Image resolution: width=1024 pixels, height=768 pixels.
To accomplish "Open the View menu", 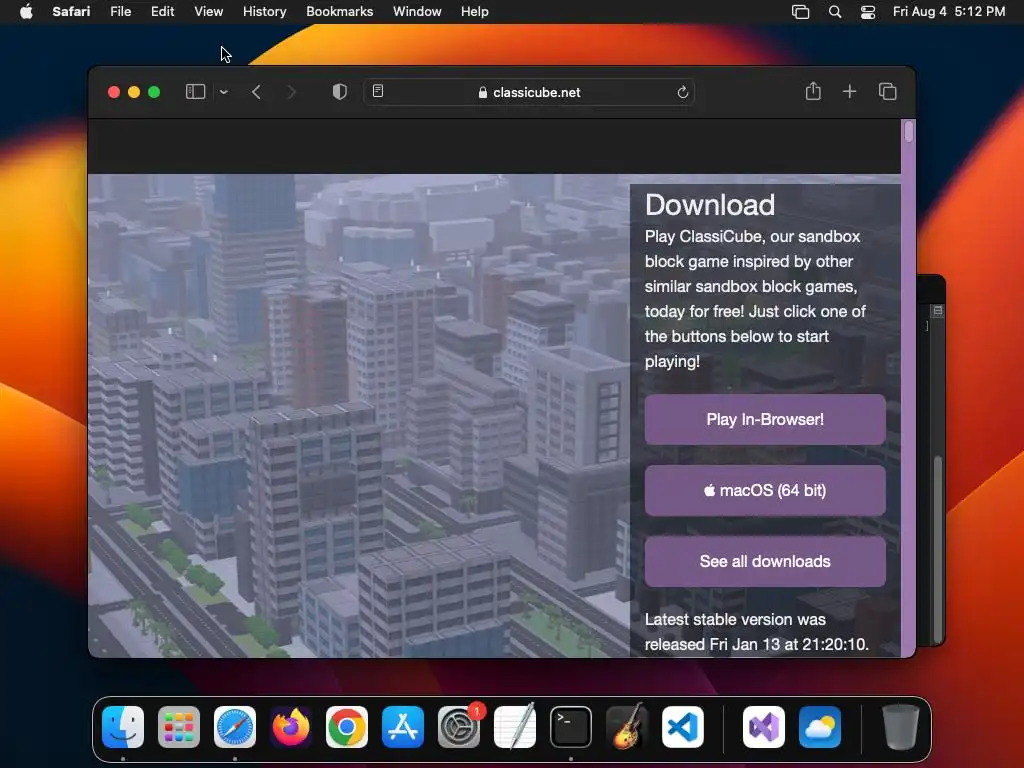I will click(208, 12).
